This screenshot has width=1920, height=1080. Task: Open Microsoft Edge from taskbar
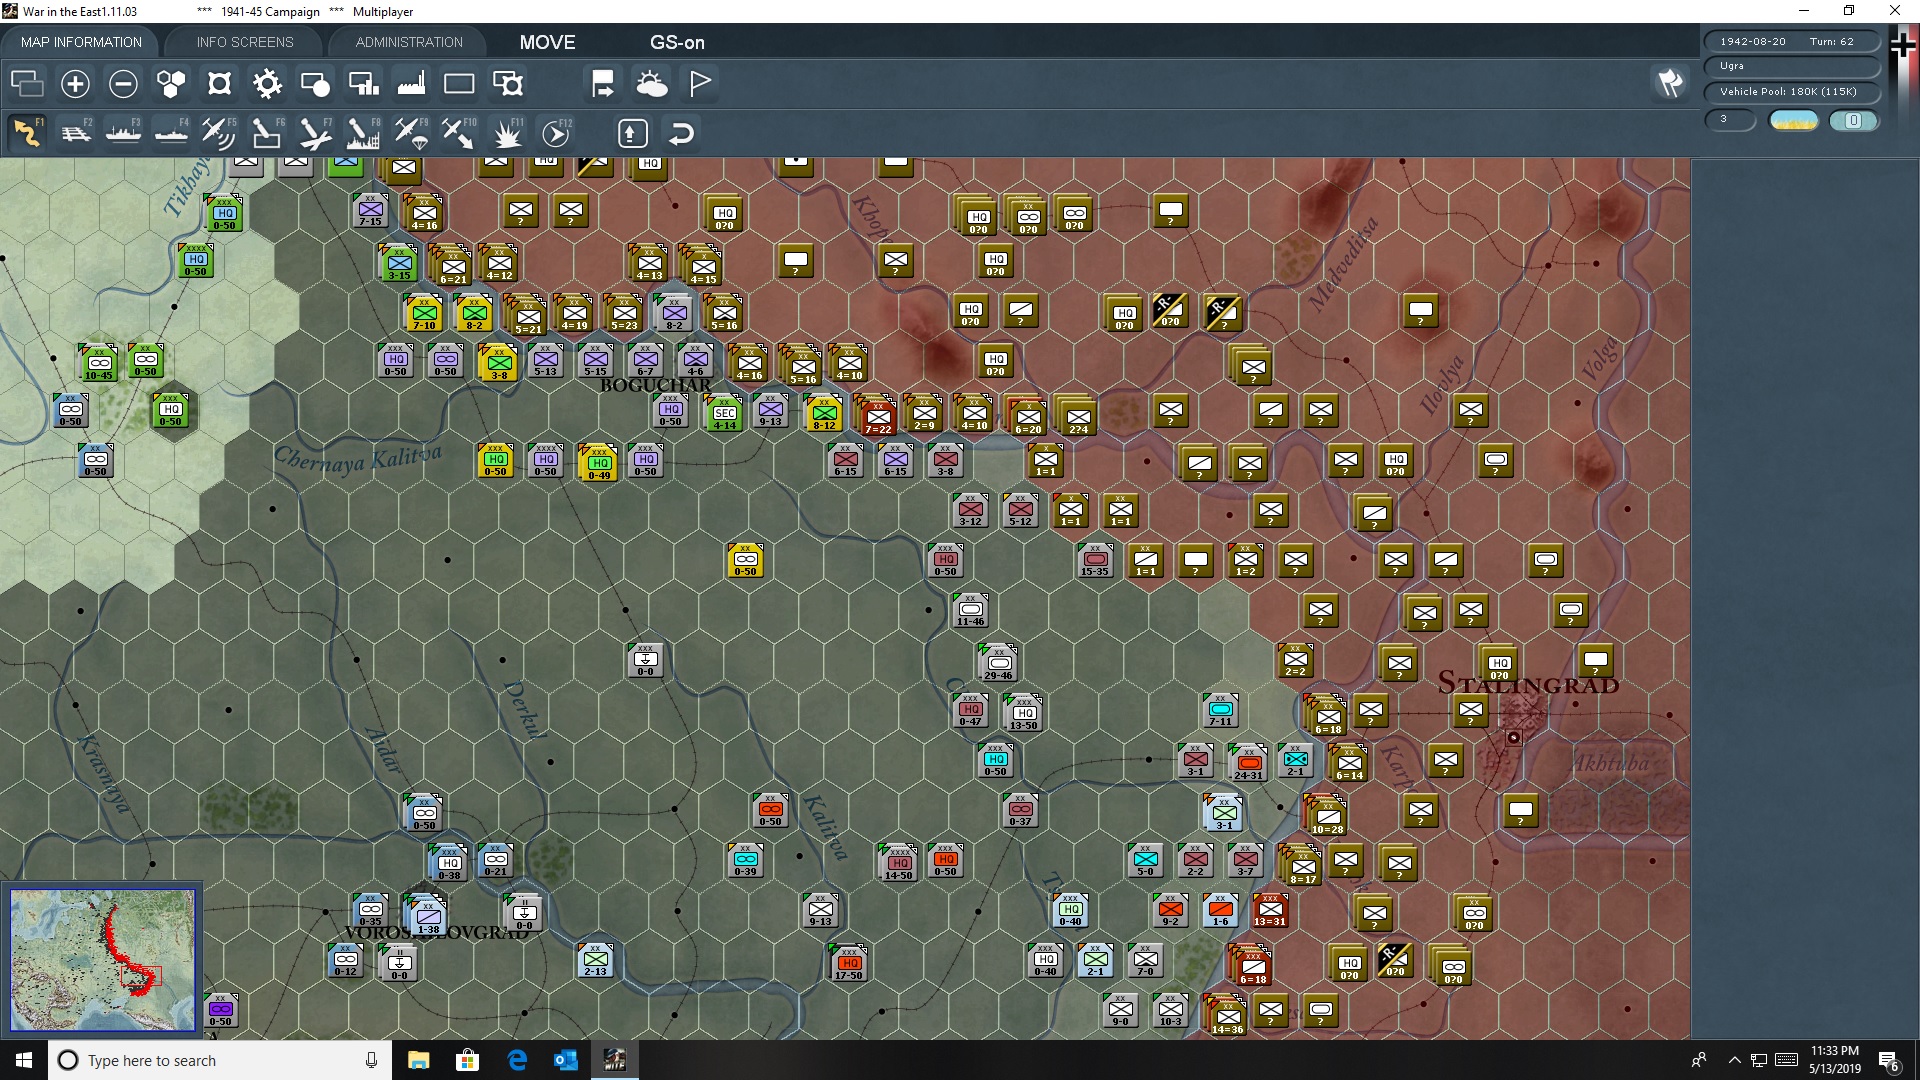(517, 1060)
